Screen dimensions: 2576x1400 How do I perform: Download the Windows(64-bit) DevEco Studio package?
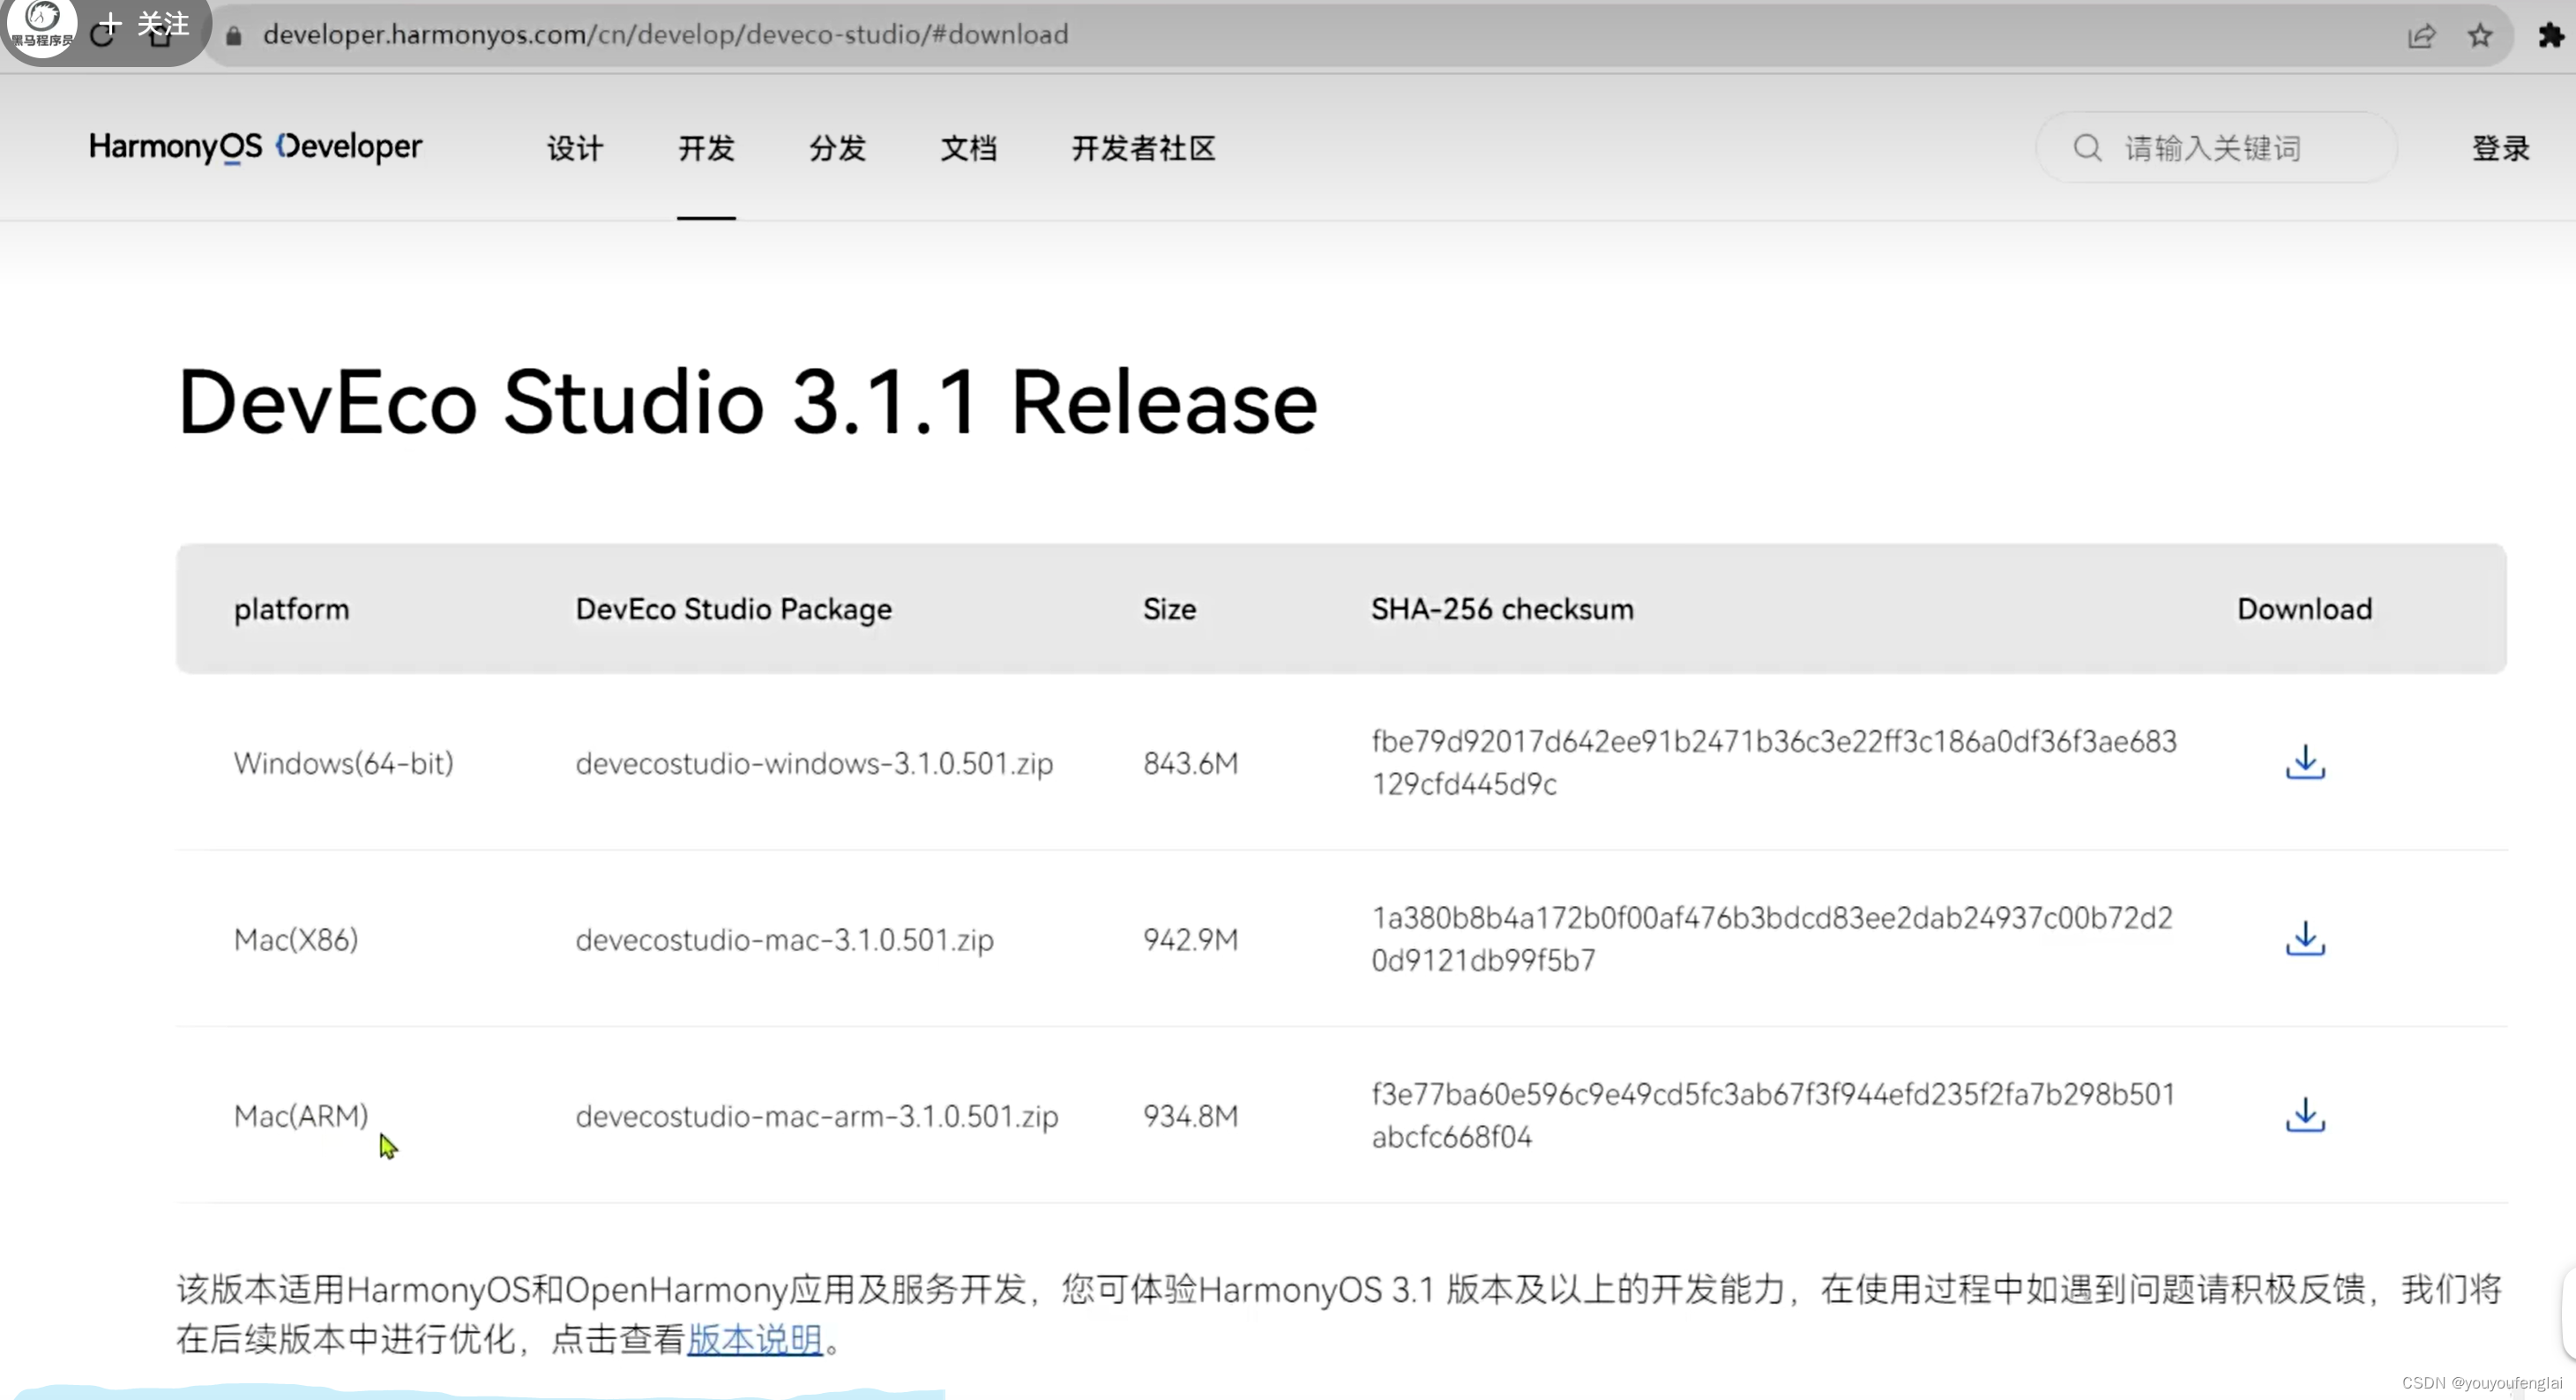(2305, 762)
